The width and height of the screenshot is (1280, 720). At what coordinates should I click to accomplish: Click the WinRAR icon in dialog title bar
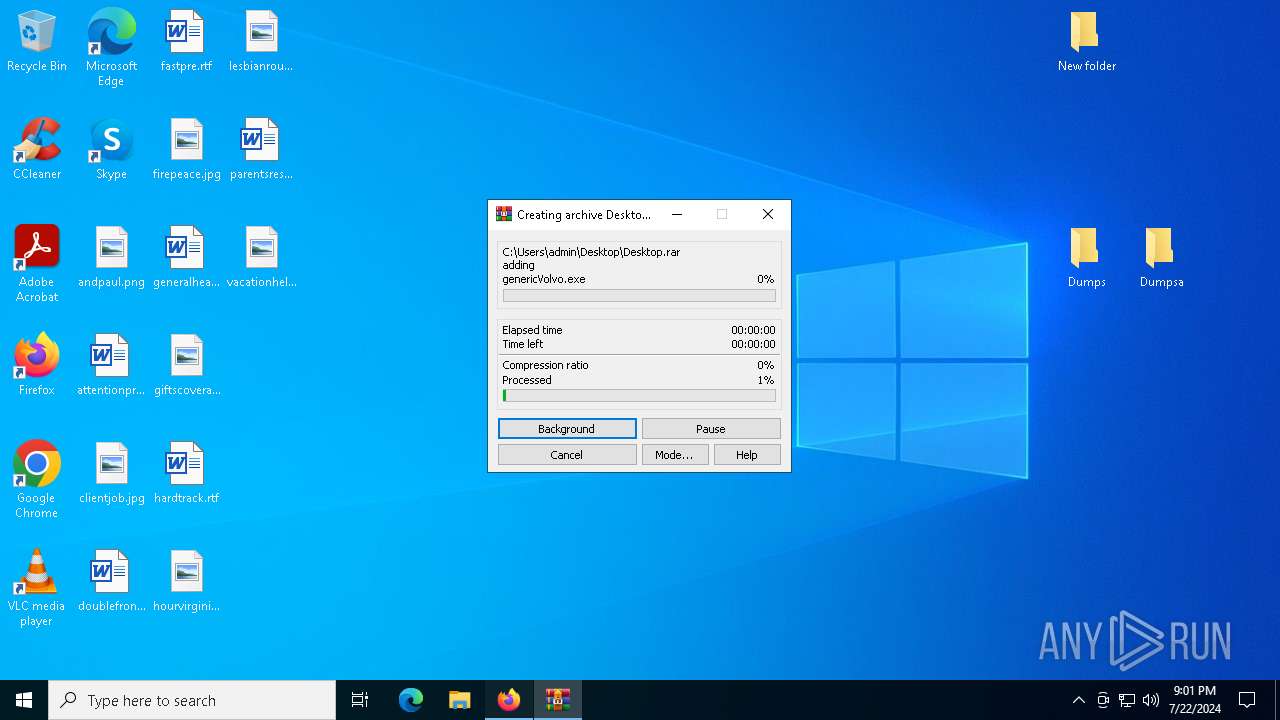coord(504,214)
